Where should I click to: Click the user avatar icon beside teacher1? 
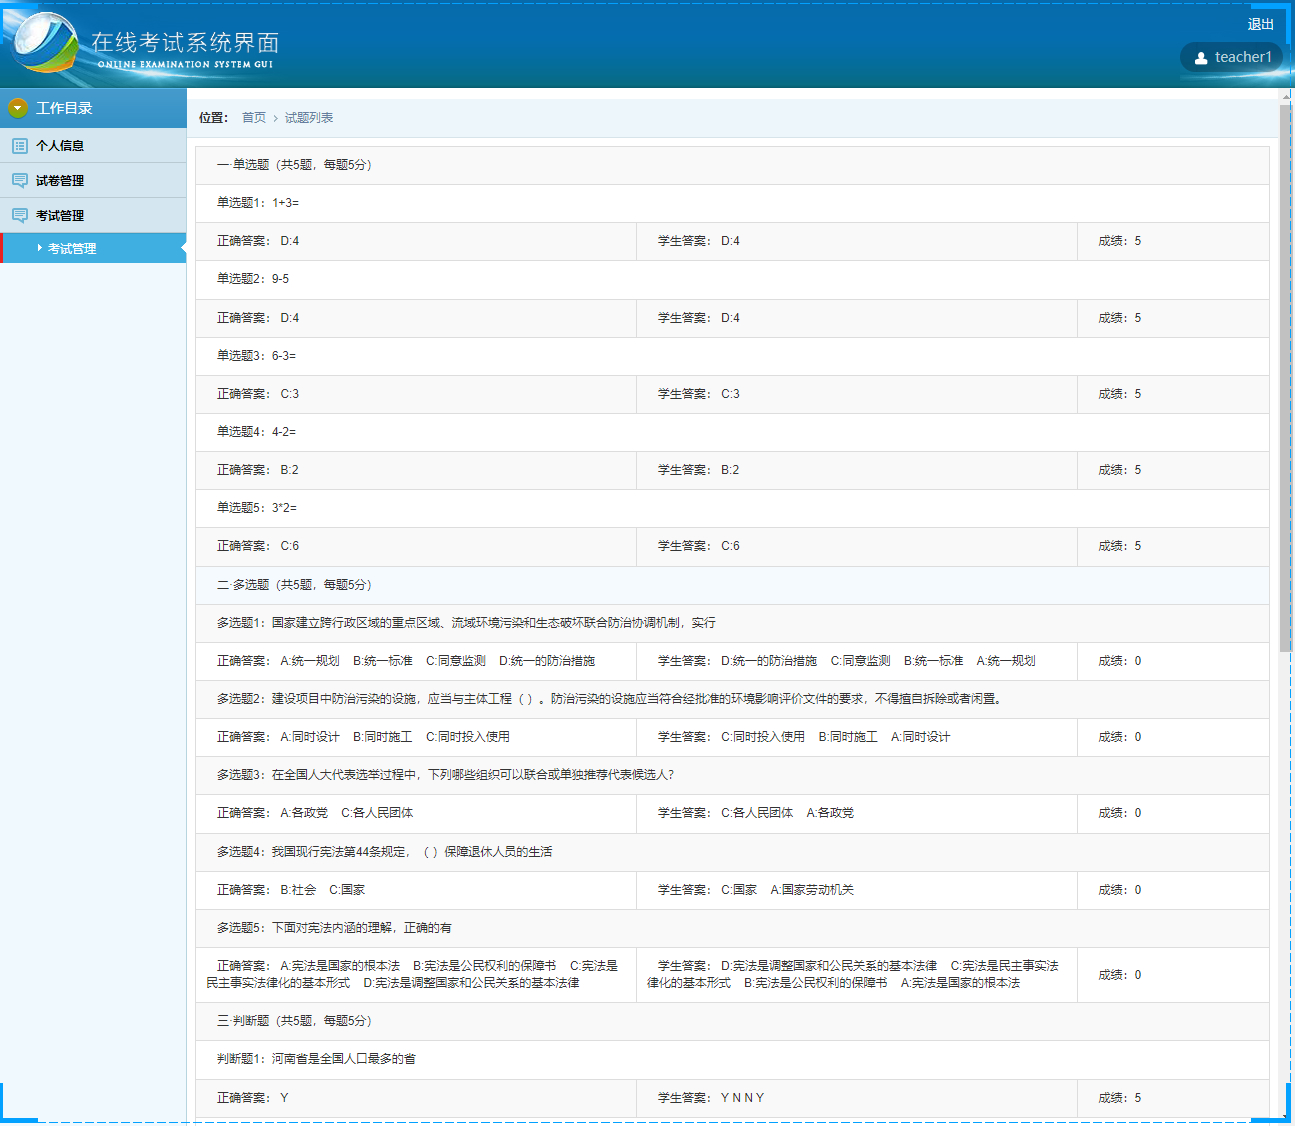1203,57
